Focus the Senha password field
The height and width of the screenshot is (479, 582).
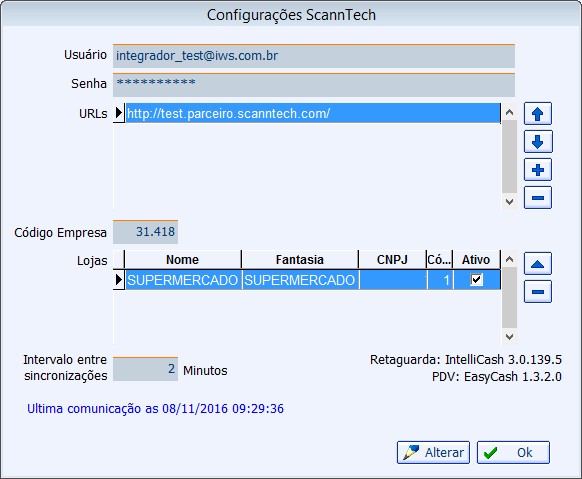pyautogui.click(x=314, y=85)
